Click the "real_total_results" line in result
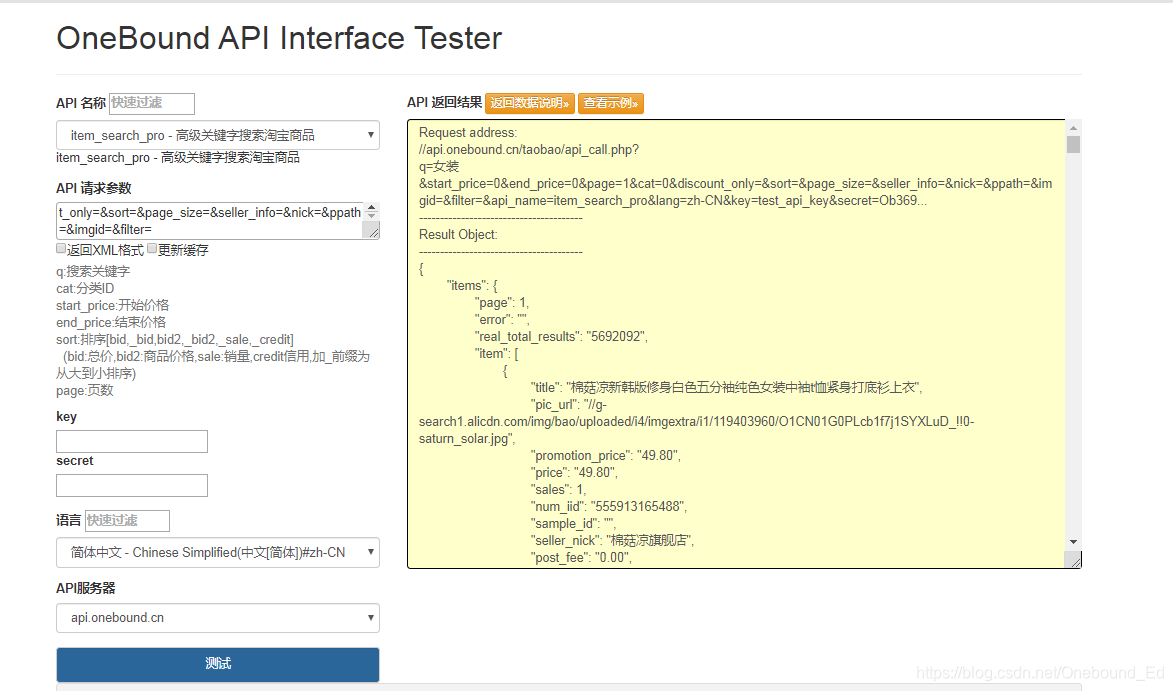This screenshot has height=691, width=1173. [561, 337]
